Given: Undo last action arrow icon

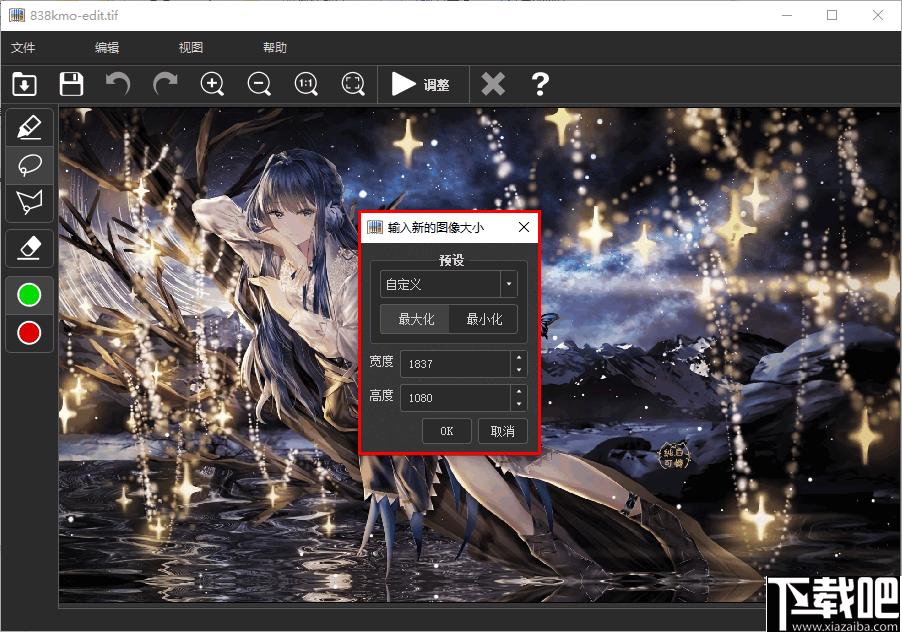Looking at the screenshot, I should 118,84.
